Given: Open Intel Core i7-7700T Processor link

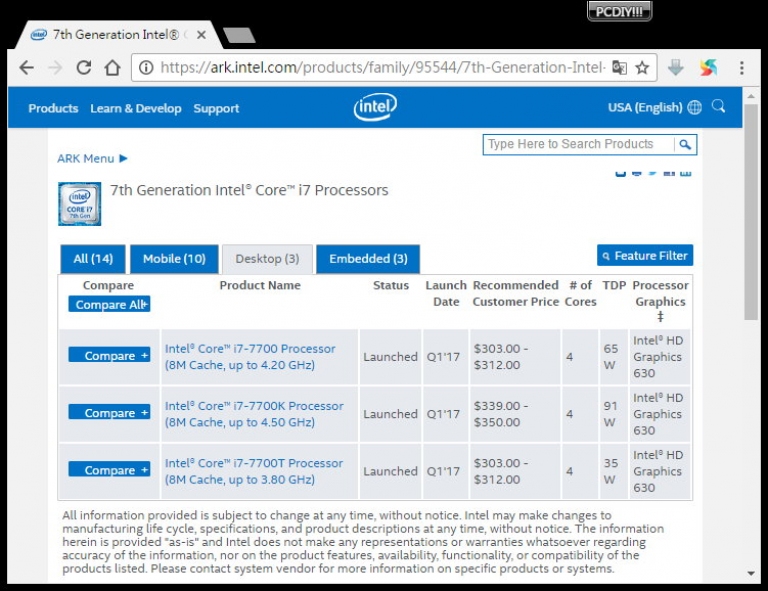Looking at the screenshot, I should coord(254,472).
